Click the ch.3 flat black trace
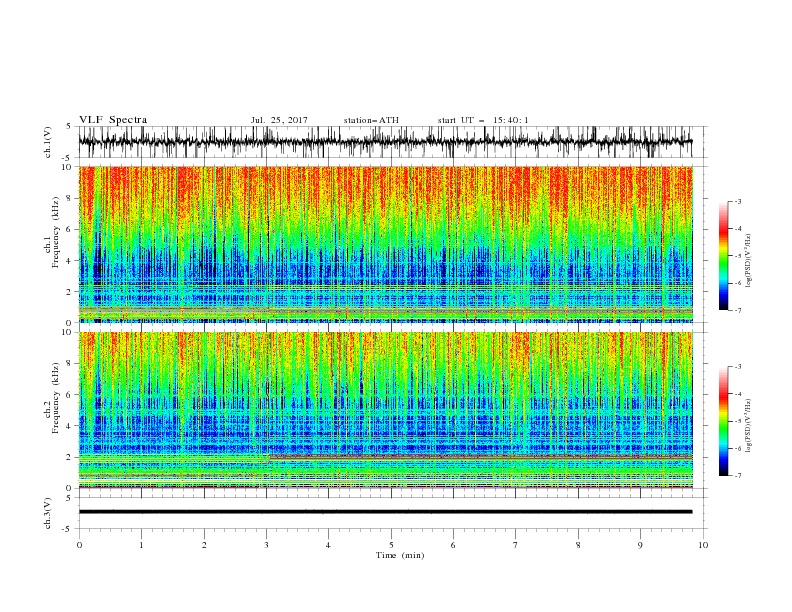The height and width of the screenshot is (612, 792). (385, 512)
